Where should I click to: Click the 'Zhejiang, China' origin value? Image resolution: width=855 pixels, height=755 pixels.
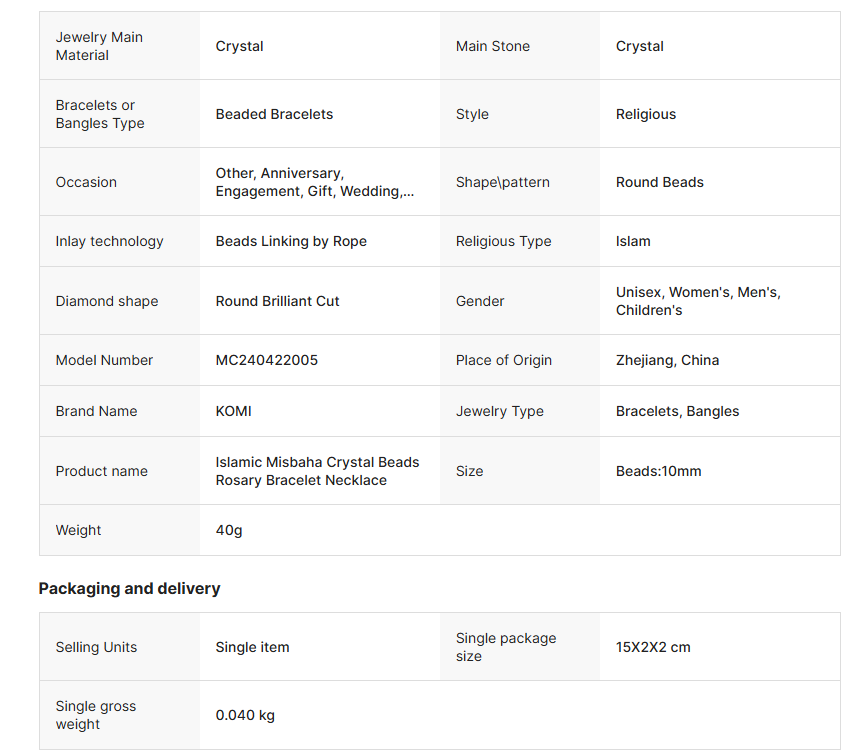[x=667, y=360]
